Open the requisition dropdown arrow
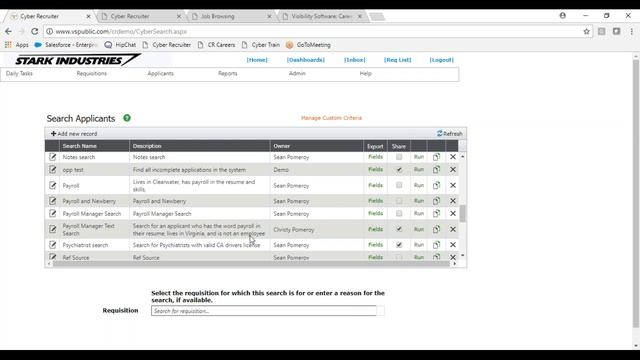 (380, 311)
